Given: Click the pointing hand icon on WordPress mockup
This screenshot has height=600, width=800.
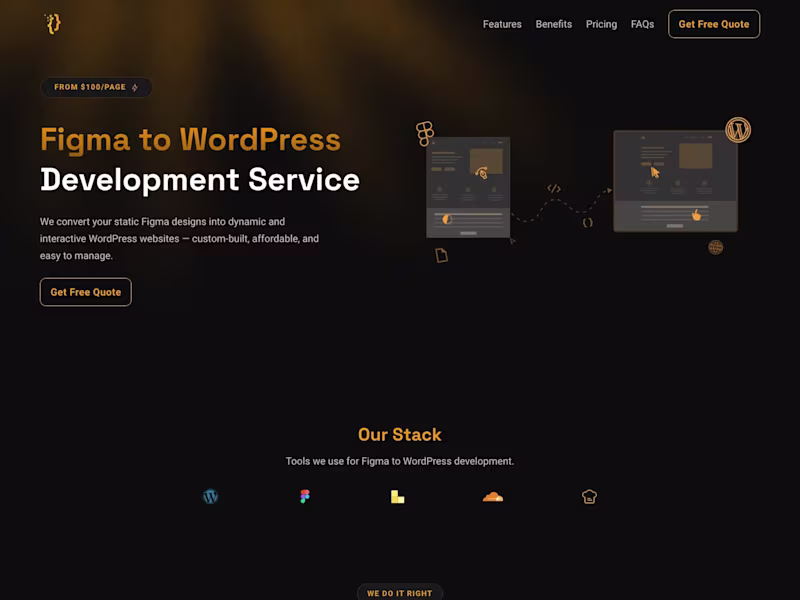Looking at the screenshot, I should point(696,215).
